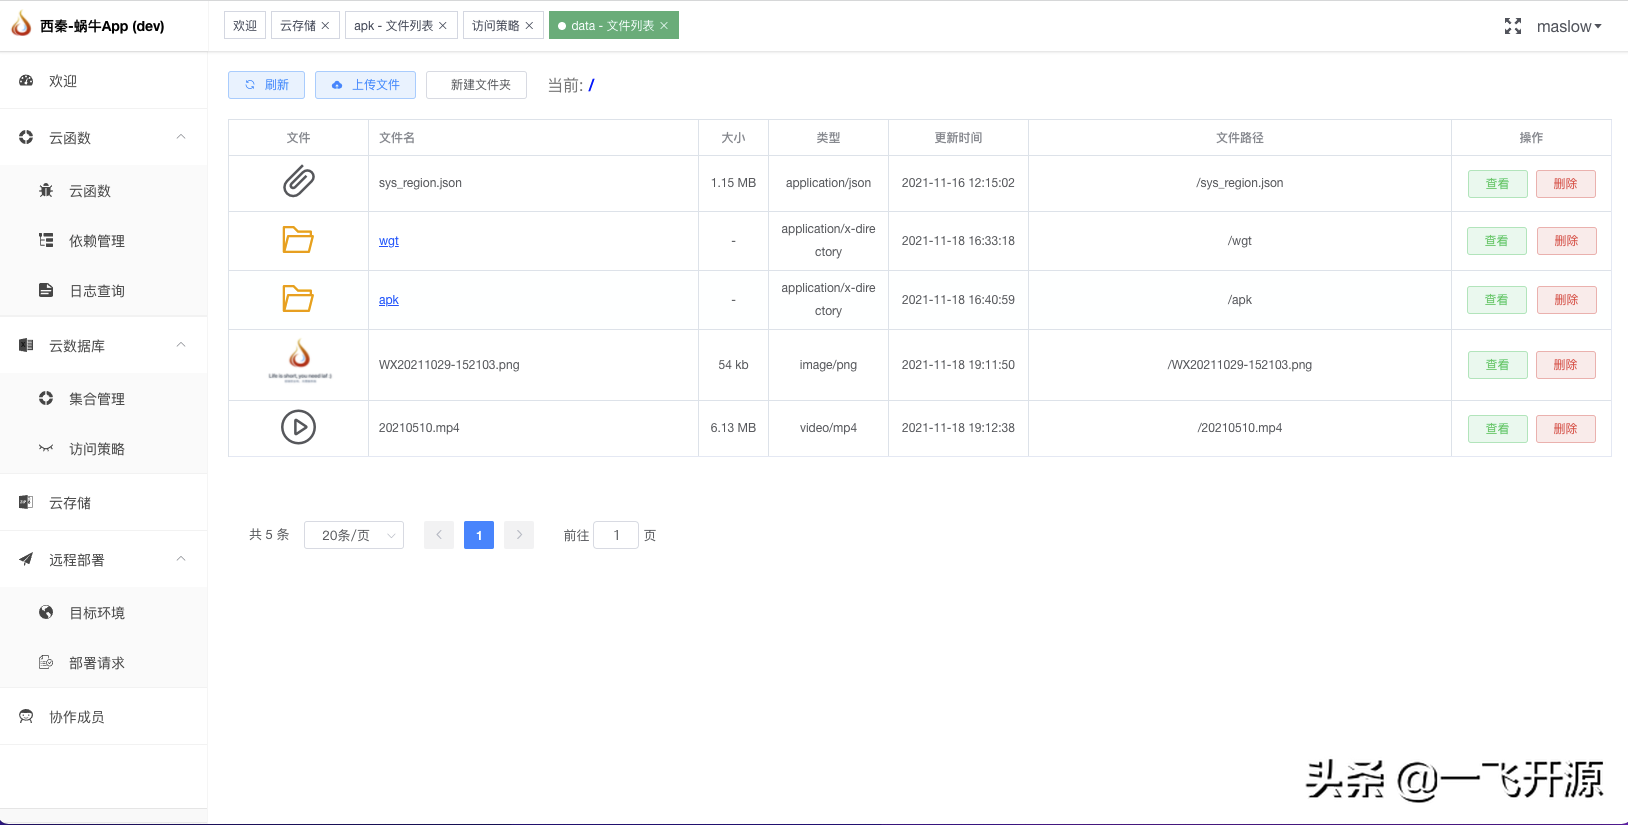Open 依赖管理 in sidebar
Screen dimensions: 1628x825
tap(104, 240)
